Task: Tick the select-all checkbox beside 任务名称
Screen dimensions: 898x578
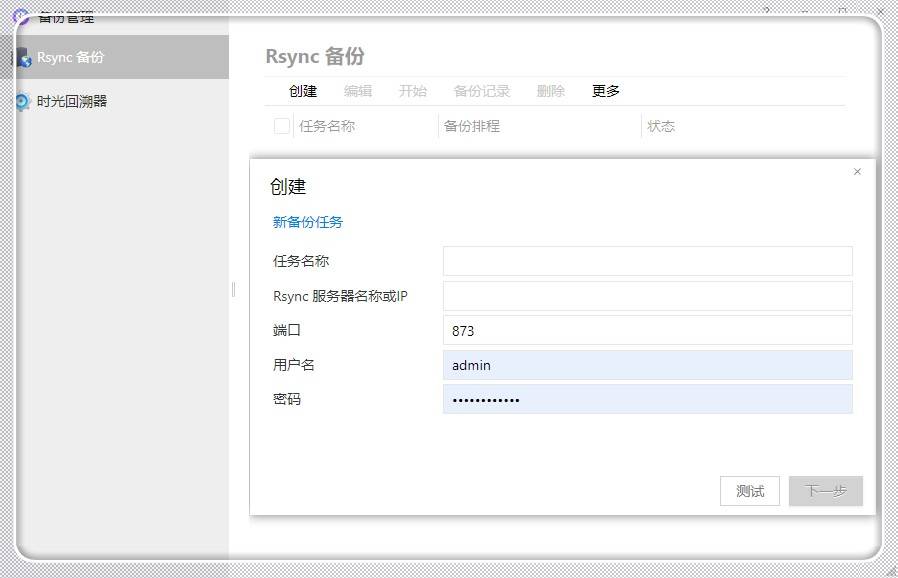Action: click(x=282, y=126)
